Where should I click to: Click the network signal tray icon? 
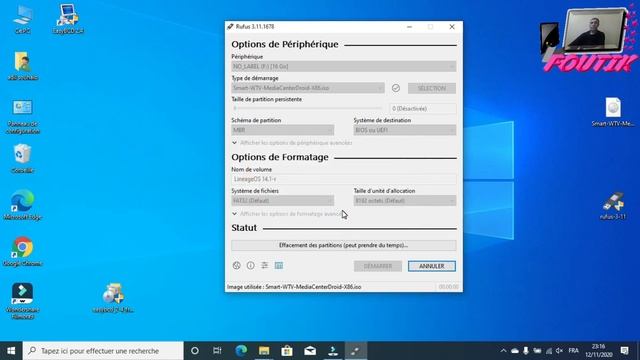click(549, 351)
